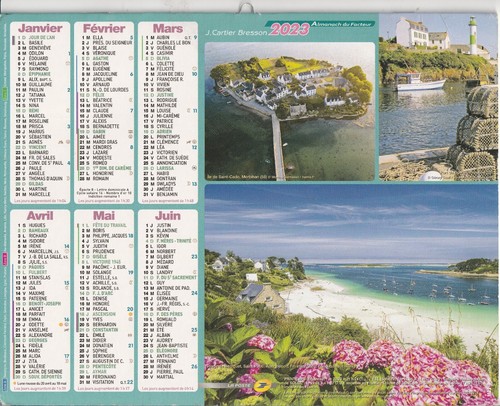Open the Mars month heading
This screenshot has width=500, height=406.
tap(168, 28)
